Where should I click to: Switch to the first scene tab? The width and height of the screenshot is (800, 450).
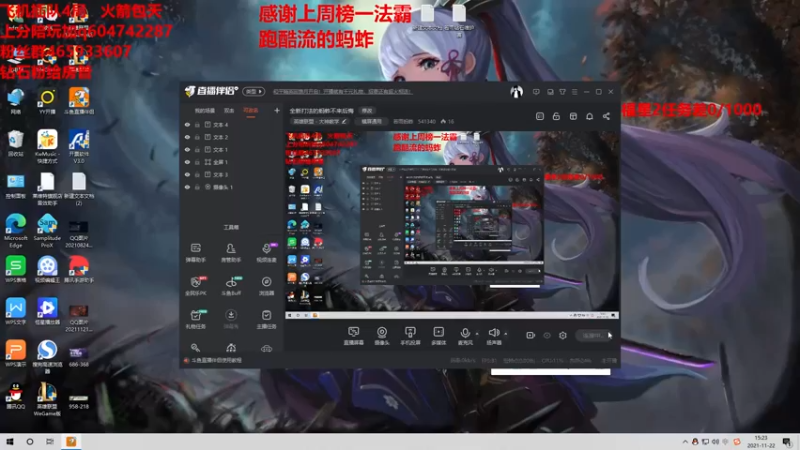coord(205,111)
